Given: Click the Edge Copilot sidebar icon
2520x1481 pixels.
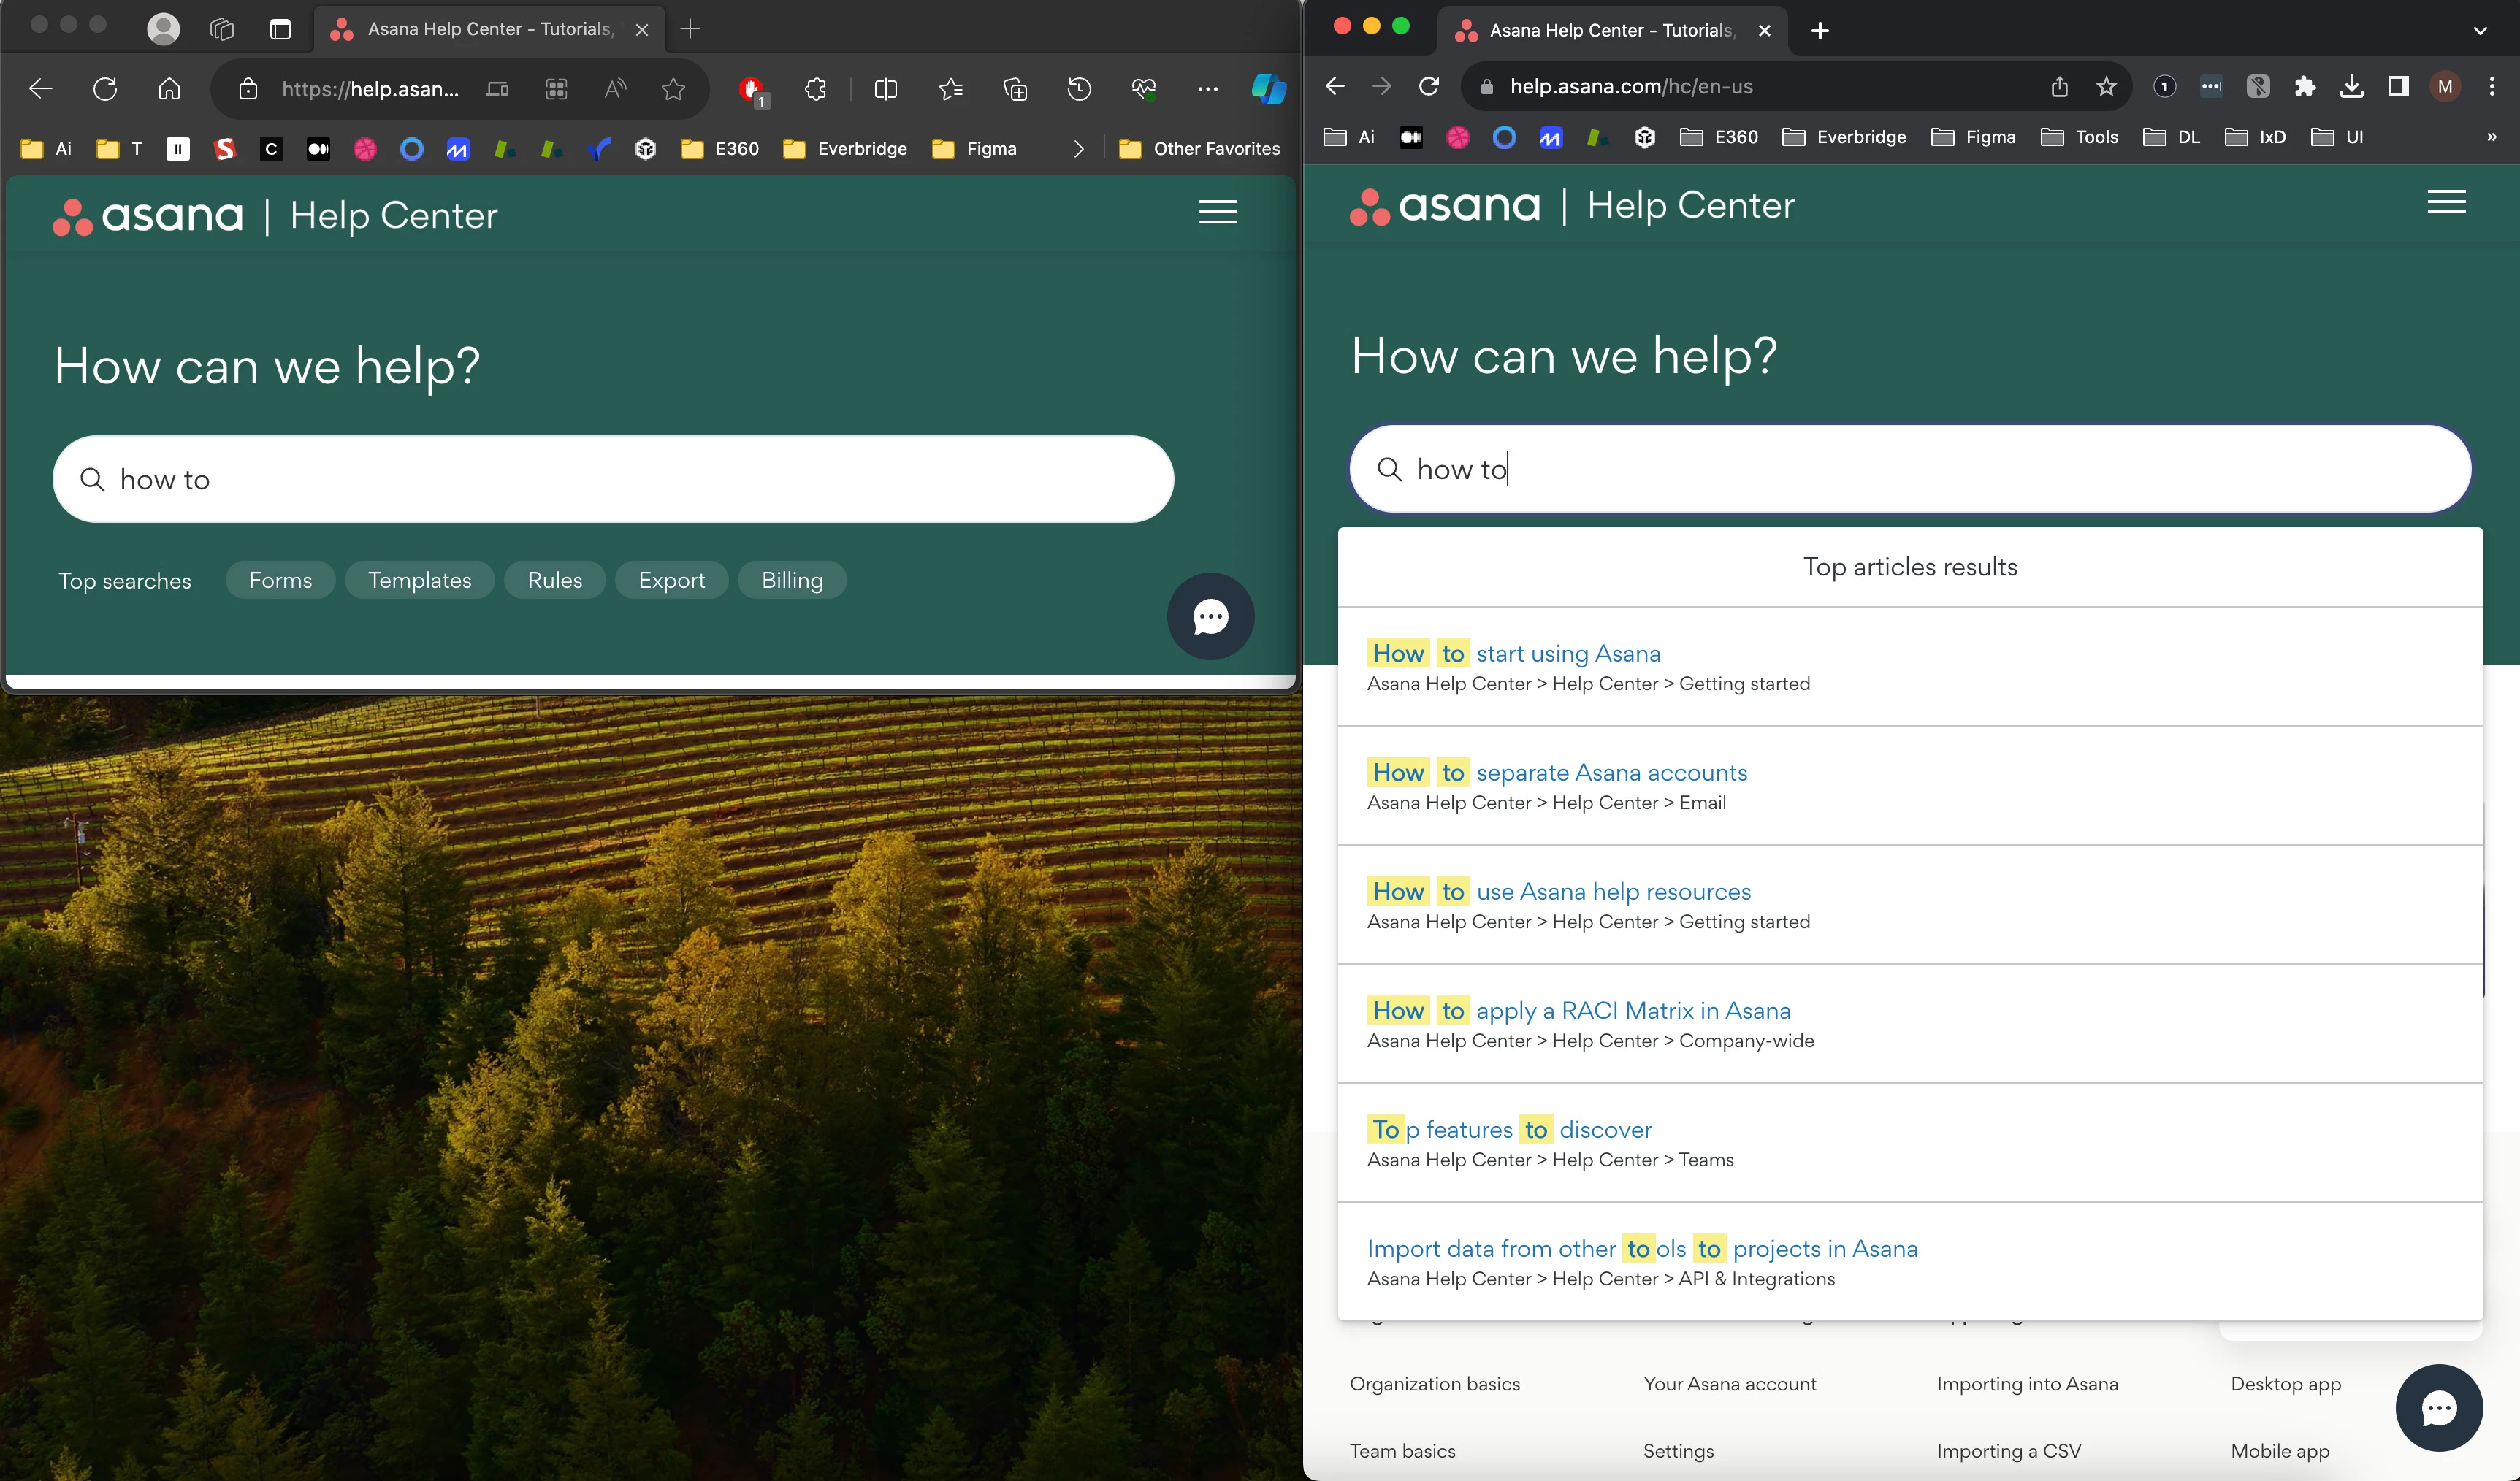Looking at the screenshot, I should coord(1268,89).
